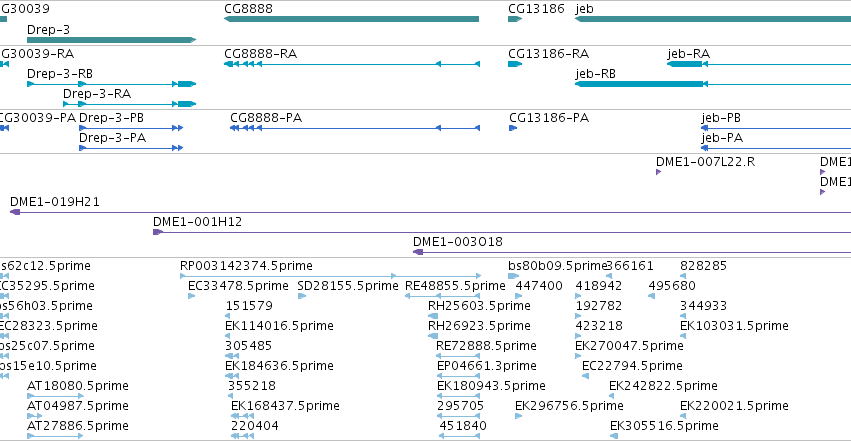
Task: Click the CG13186 gene arrow glyph
Action: (515, 19)
